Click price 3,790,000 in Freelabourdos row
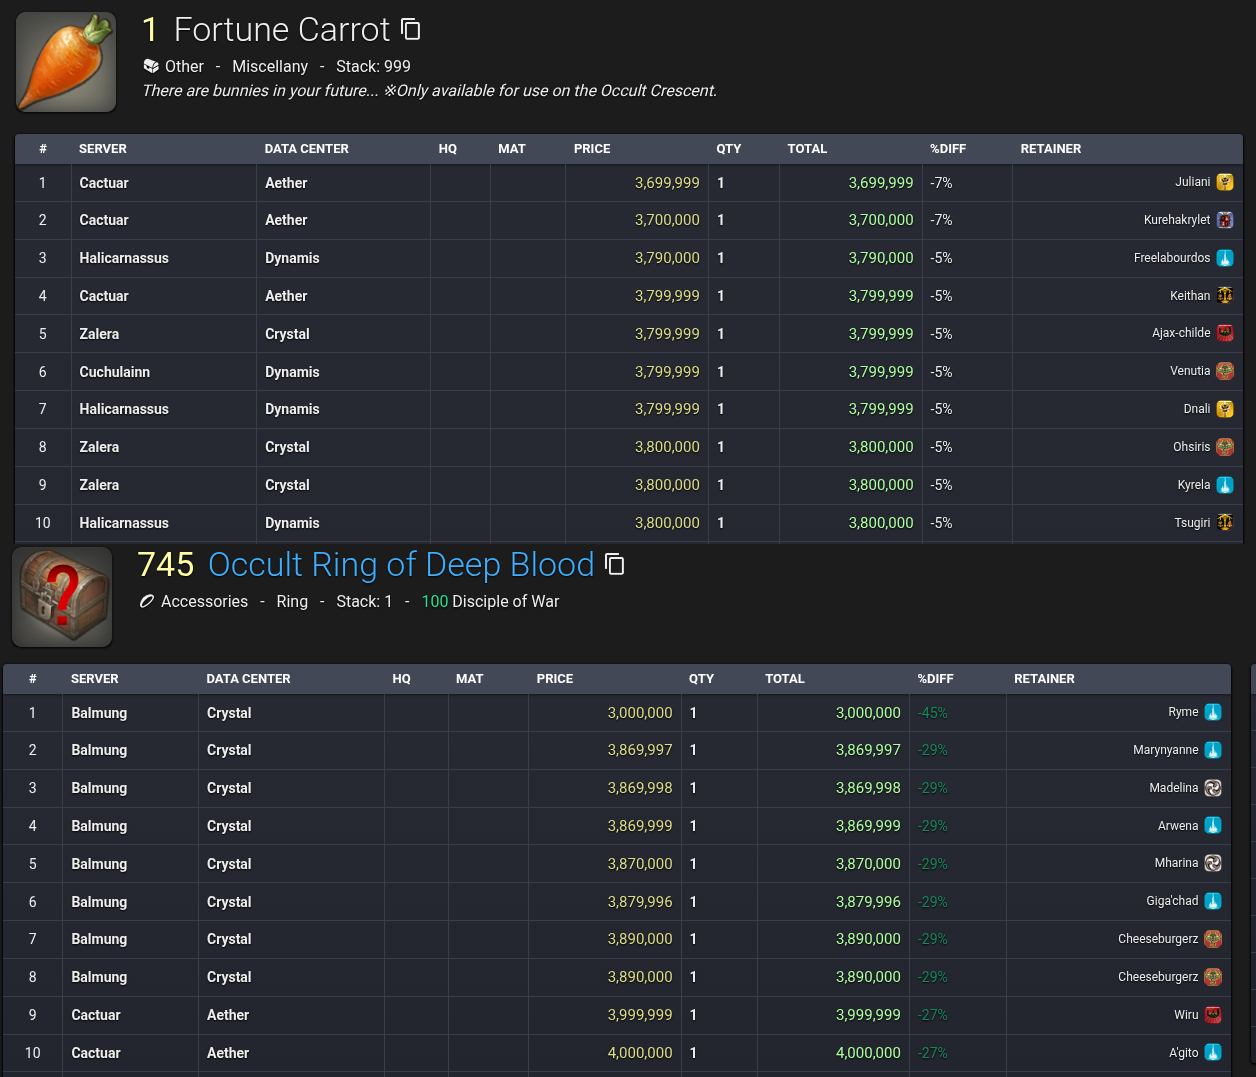 point(667,258)
